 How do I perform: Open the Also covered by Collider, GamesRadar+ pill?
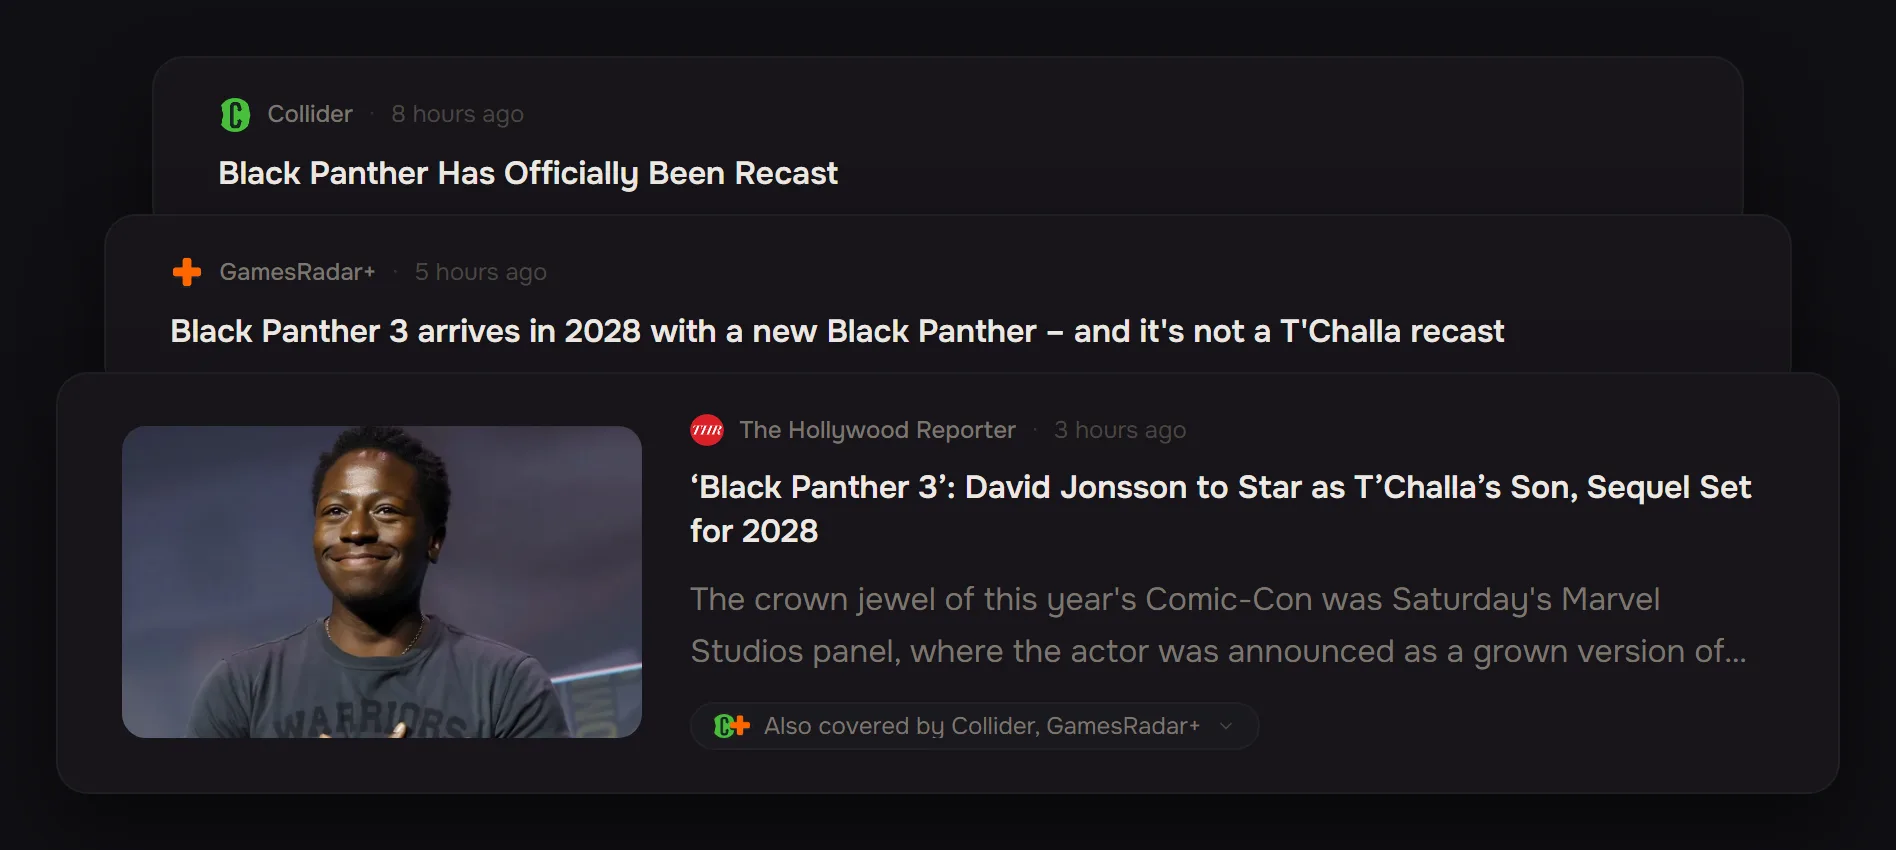974,726
